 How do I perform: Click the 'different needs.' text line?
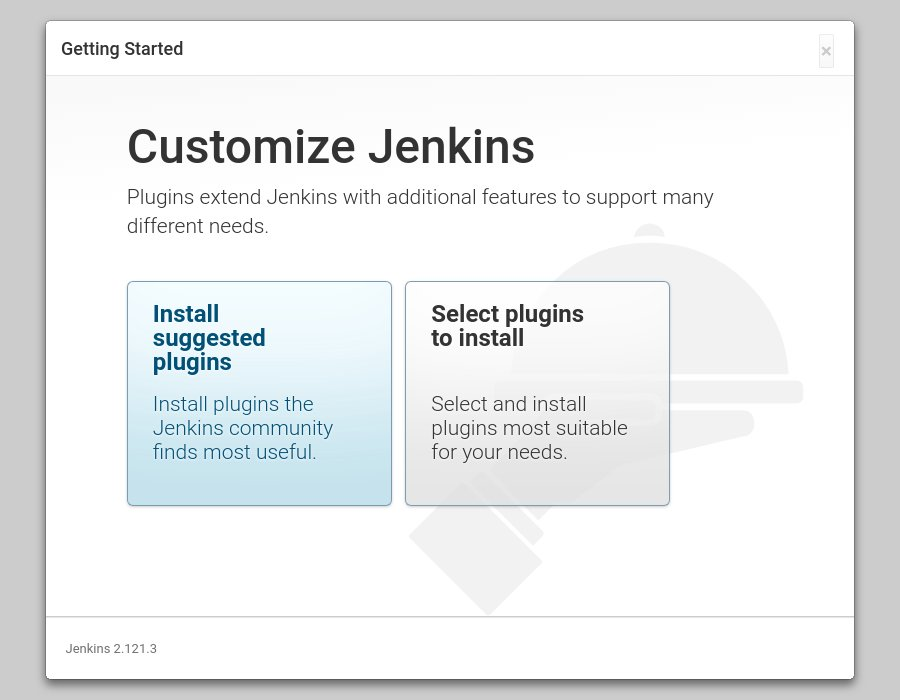click(x=197, y=225)
